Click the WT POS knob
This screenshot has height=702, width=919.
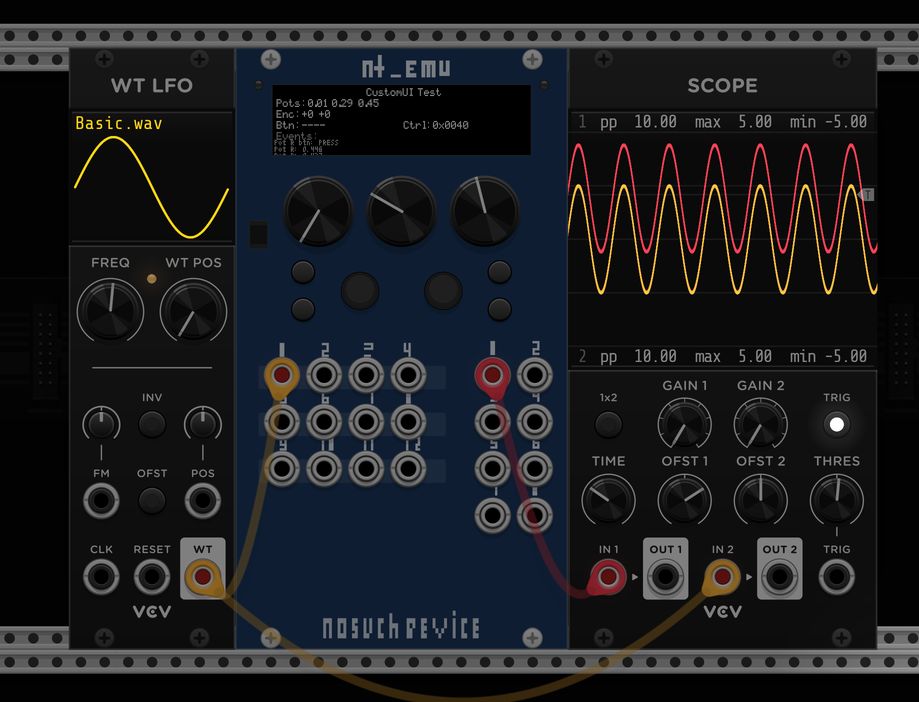click(x=193, y=309)
